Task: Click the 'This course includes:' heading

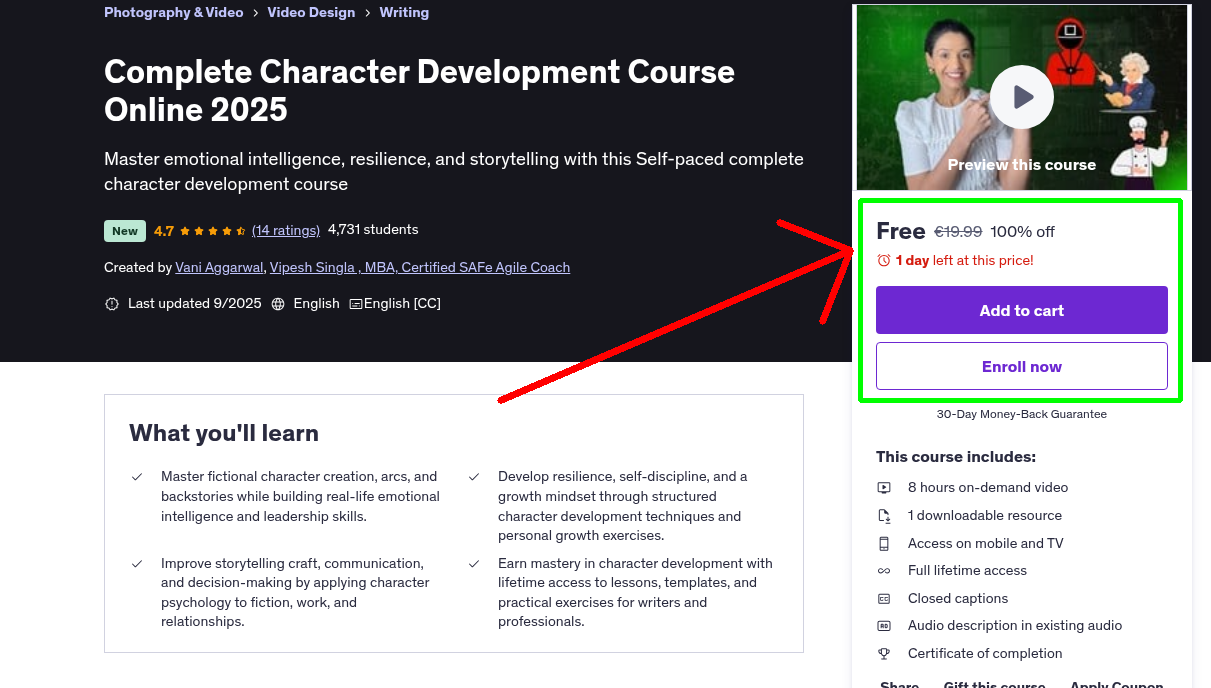Action: pos(956,457)
